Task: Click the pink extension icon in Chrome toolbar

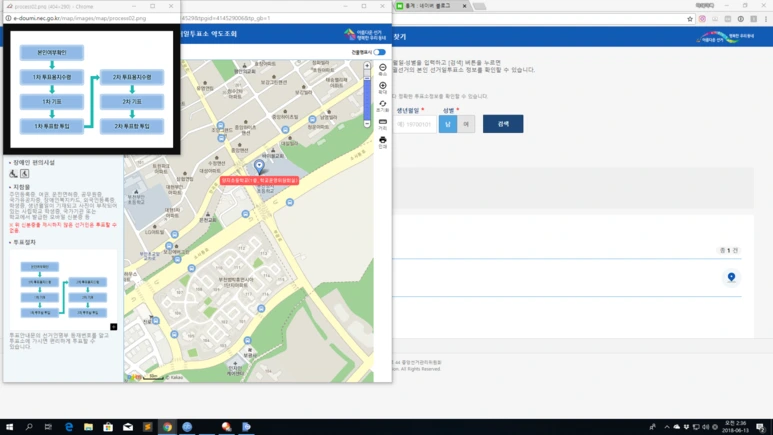Action: [702, 19]
